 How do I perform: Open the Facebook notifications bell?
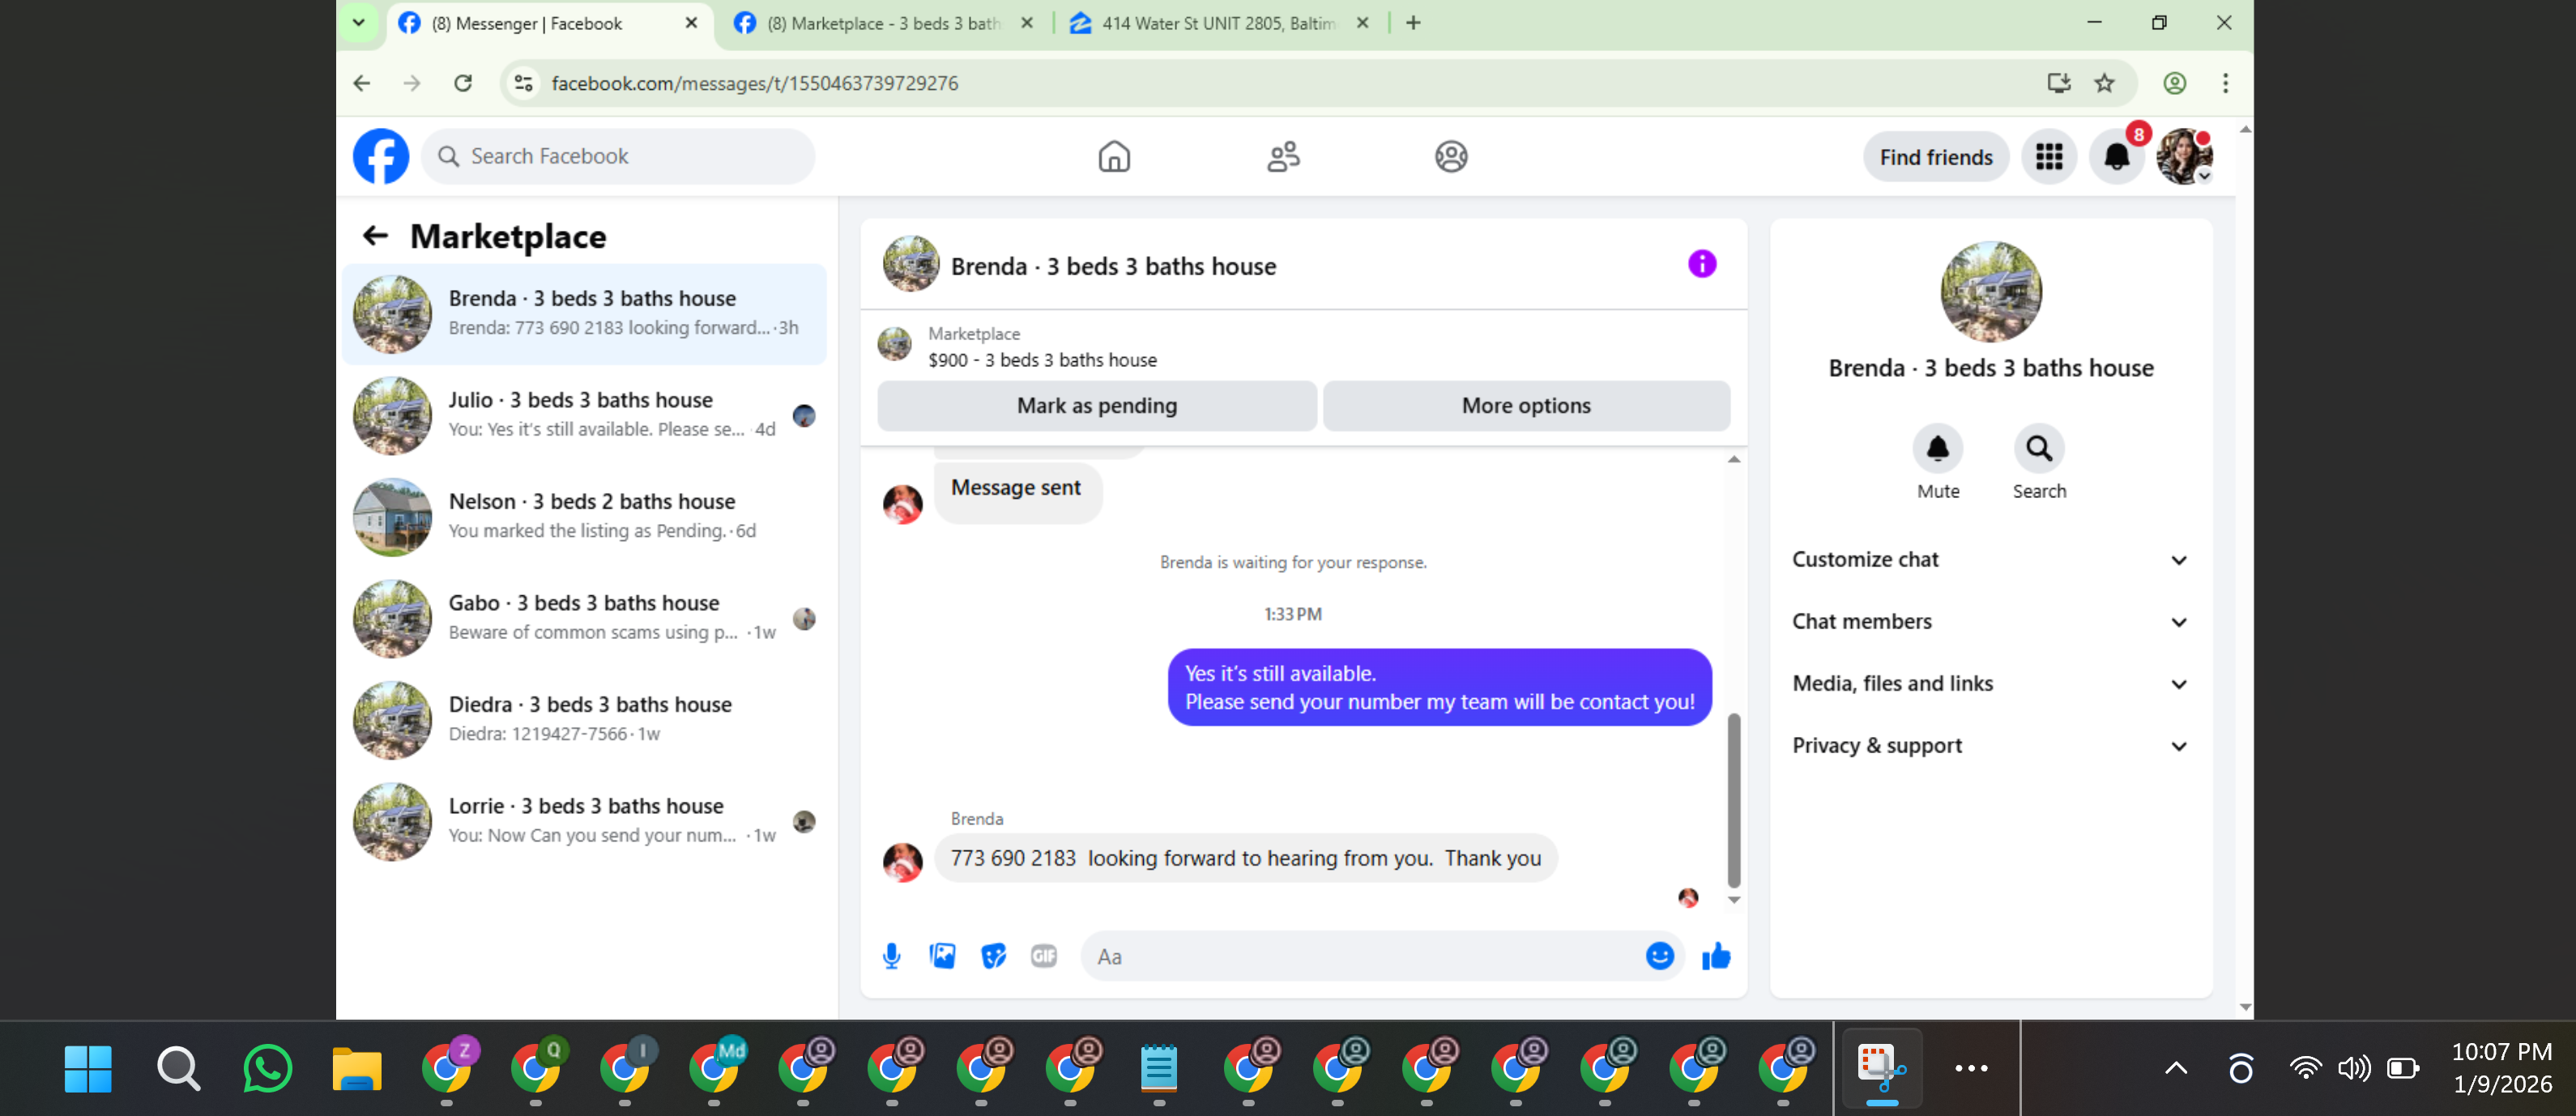(x=2116, y=157)
